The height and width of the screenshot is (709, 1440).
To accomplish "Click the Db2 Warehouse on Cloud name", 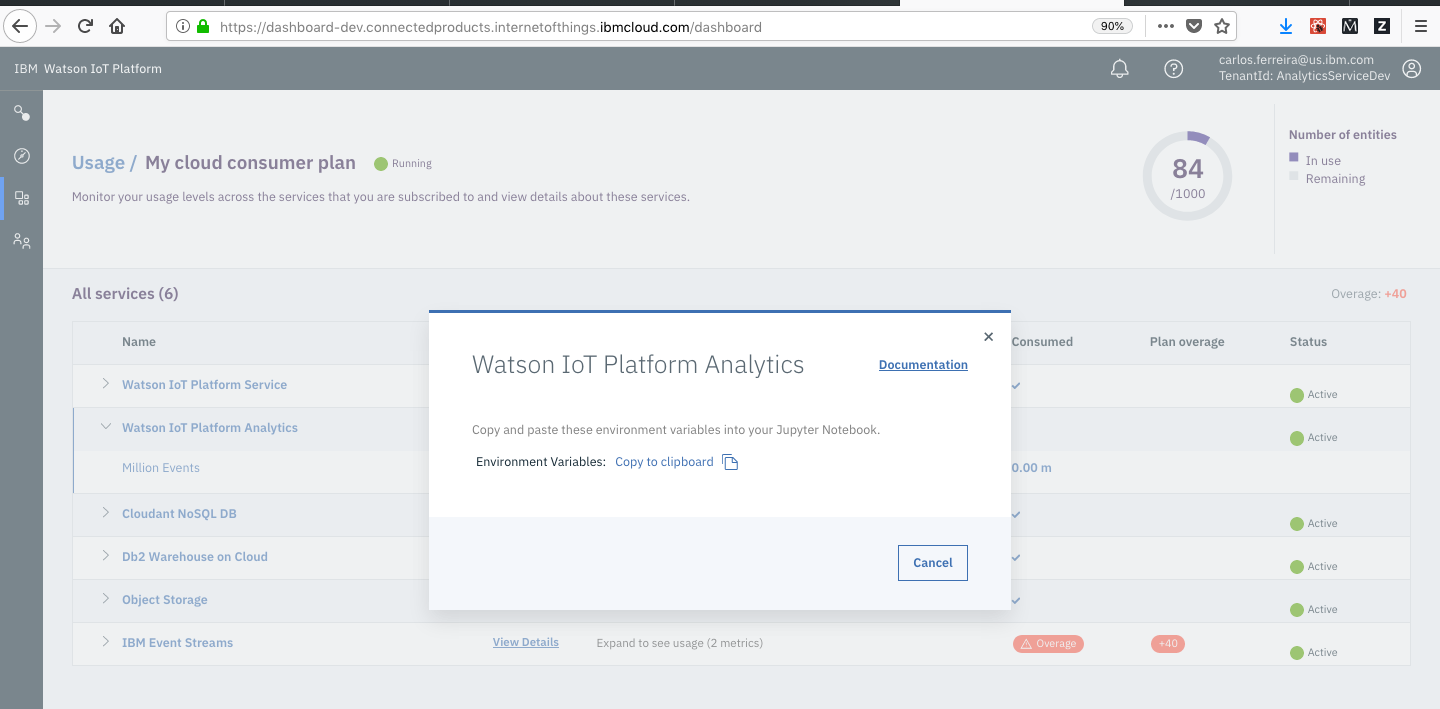I will [x=195, y=557].
